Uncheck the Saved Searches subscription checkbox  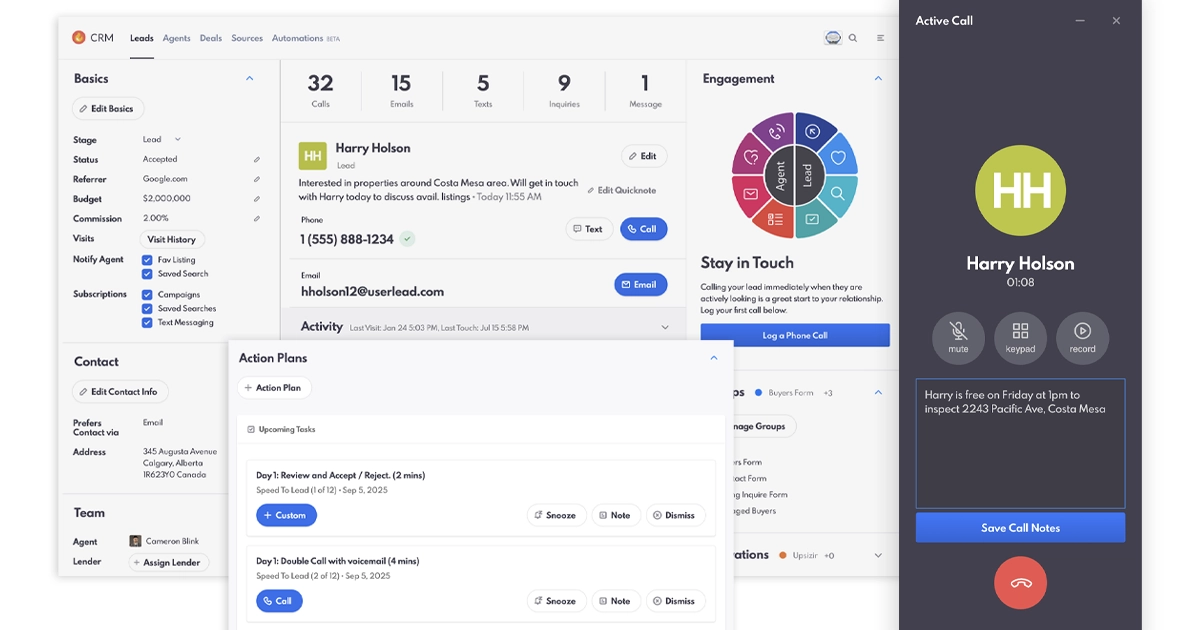147,309
